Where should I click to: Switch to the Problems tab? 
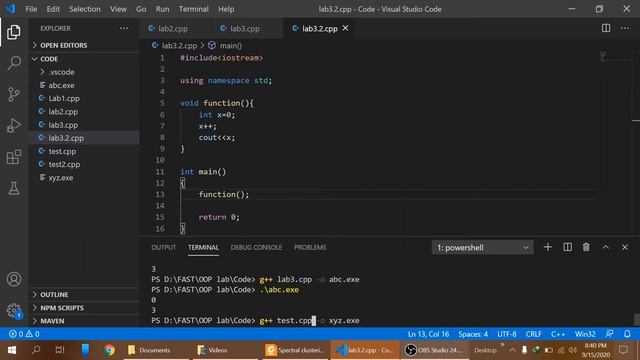point(310,247)
